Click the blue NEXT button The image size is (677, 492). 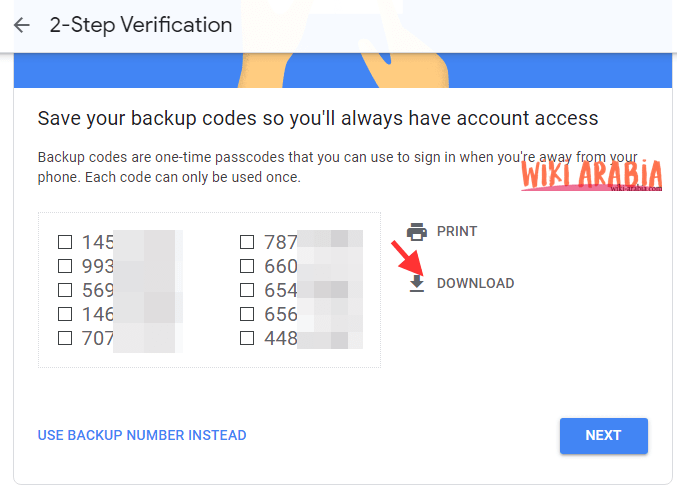(x=604, y=435)
